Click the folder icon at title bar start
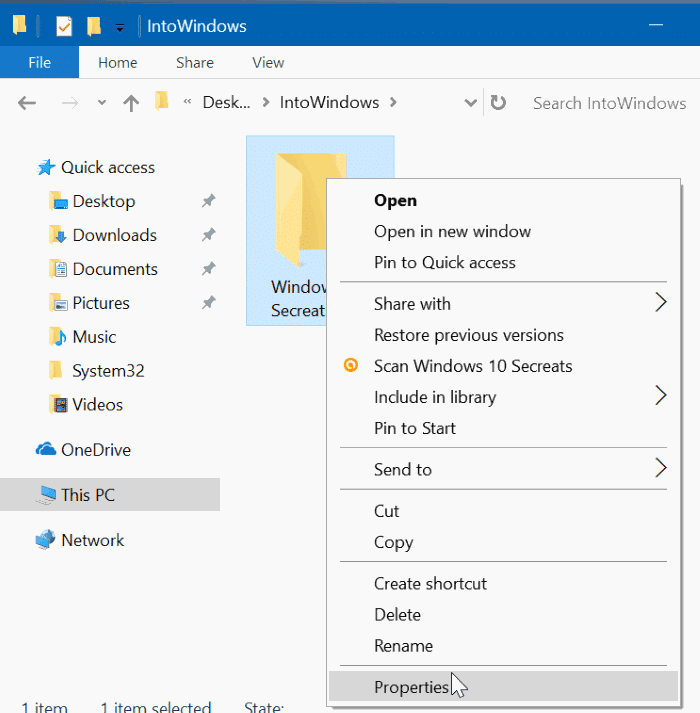 tap(20, 25)
